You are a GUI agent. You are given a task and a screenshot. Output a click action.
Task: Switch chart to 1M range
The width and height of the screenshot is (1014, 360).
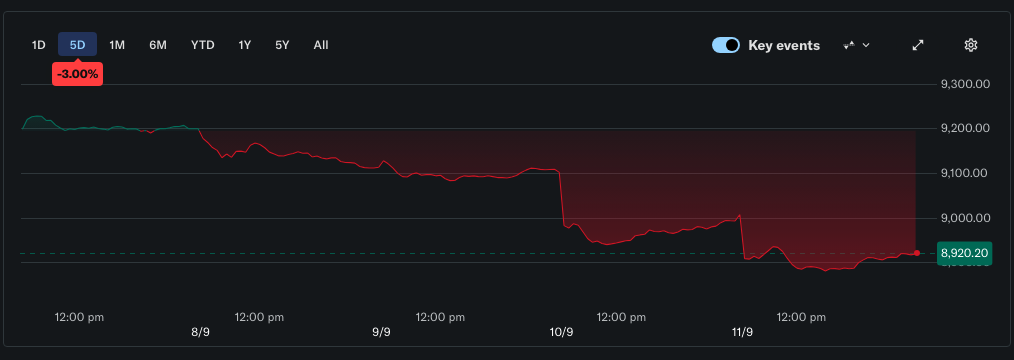pos(117,45)
